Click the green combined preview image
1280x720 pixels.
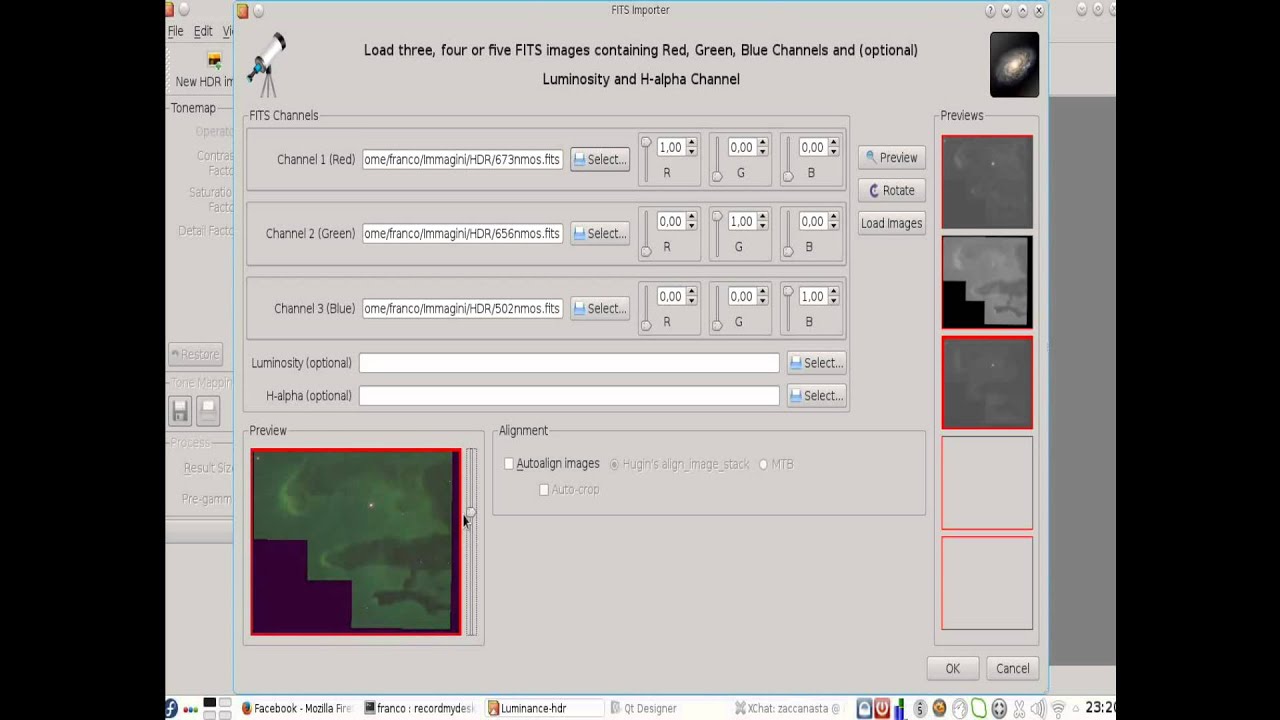tap(356, 541)
